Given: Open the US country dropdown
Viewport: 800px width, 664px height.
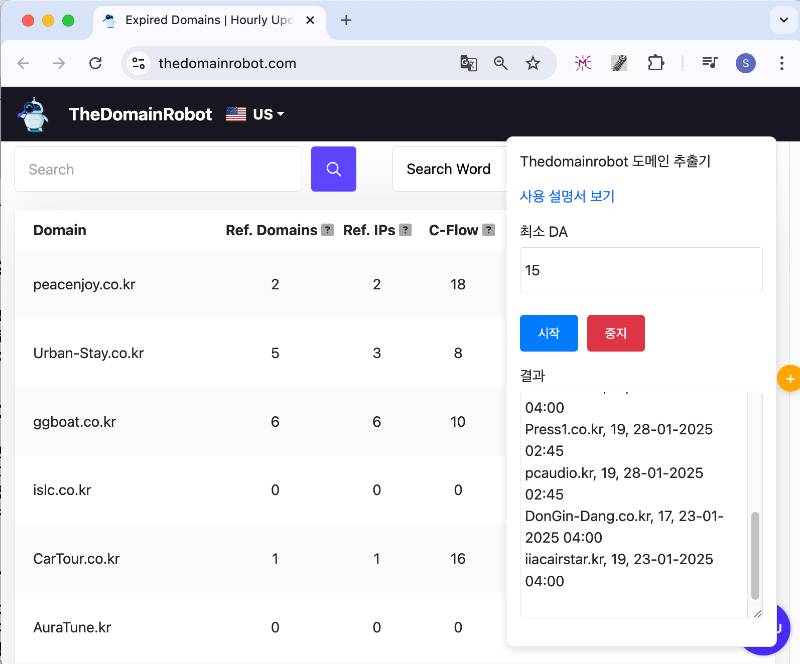Looking at the screenshot, I should click(x=255, y=114).
